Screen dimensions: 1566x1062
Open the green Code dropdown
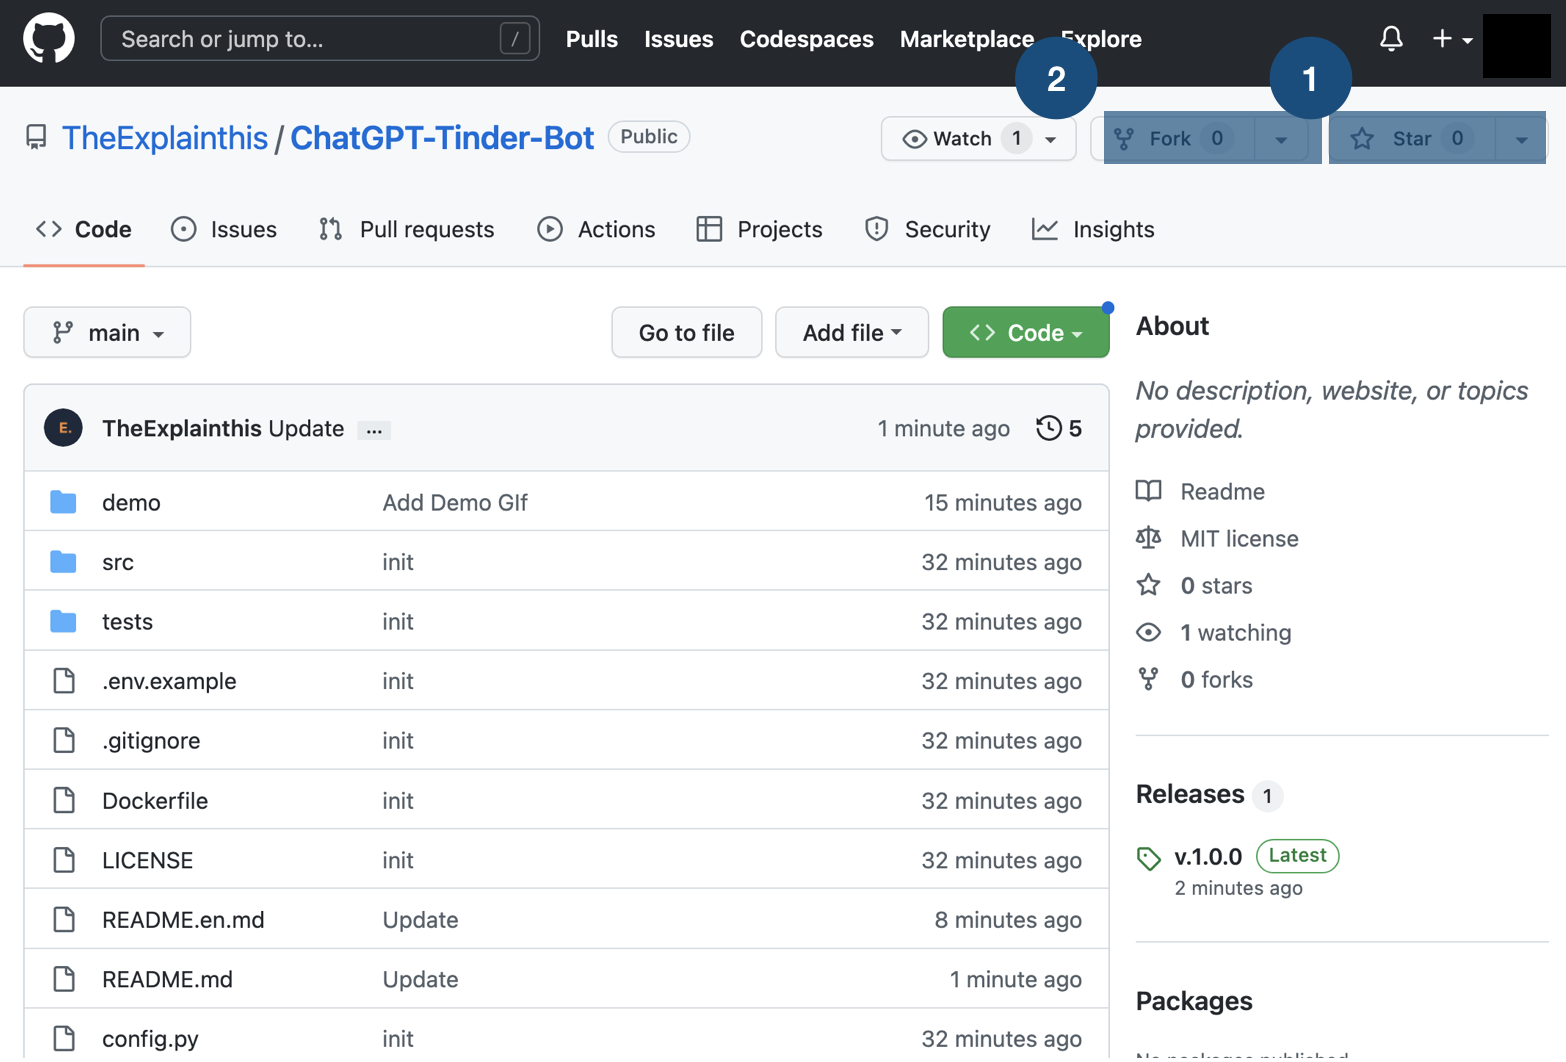(1025, 332)
